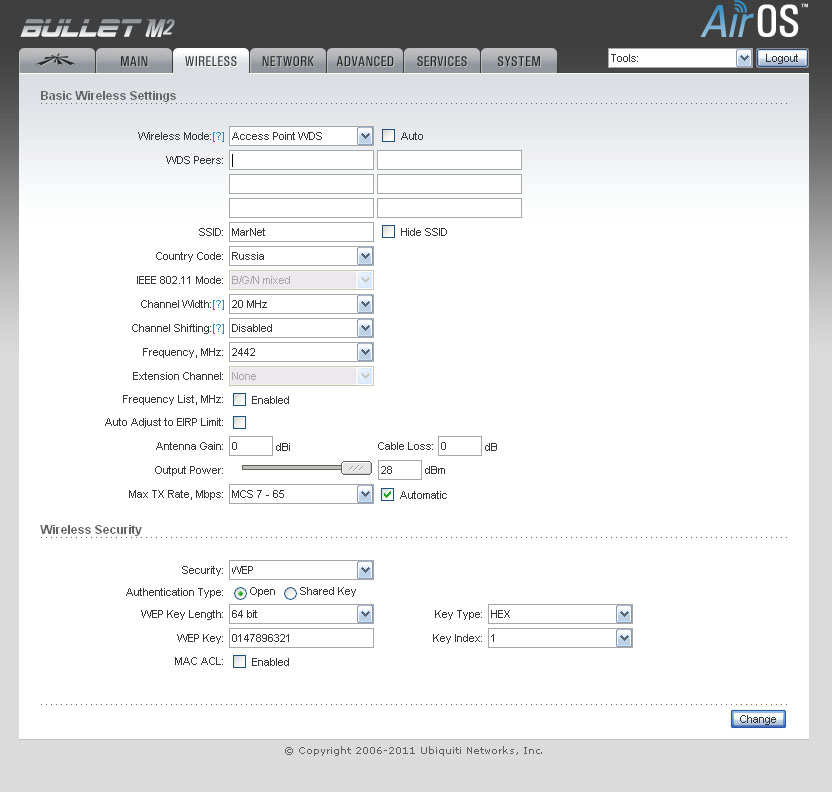Click the Output Power dBm value field
This screenshot has width=832, height=792.
pyautogui.click(x=400, y=470)
